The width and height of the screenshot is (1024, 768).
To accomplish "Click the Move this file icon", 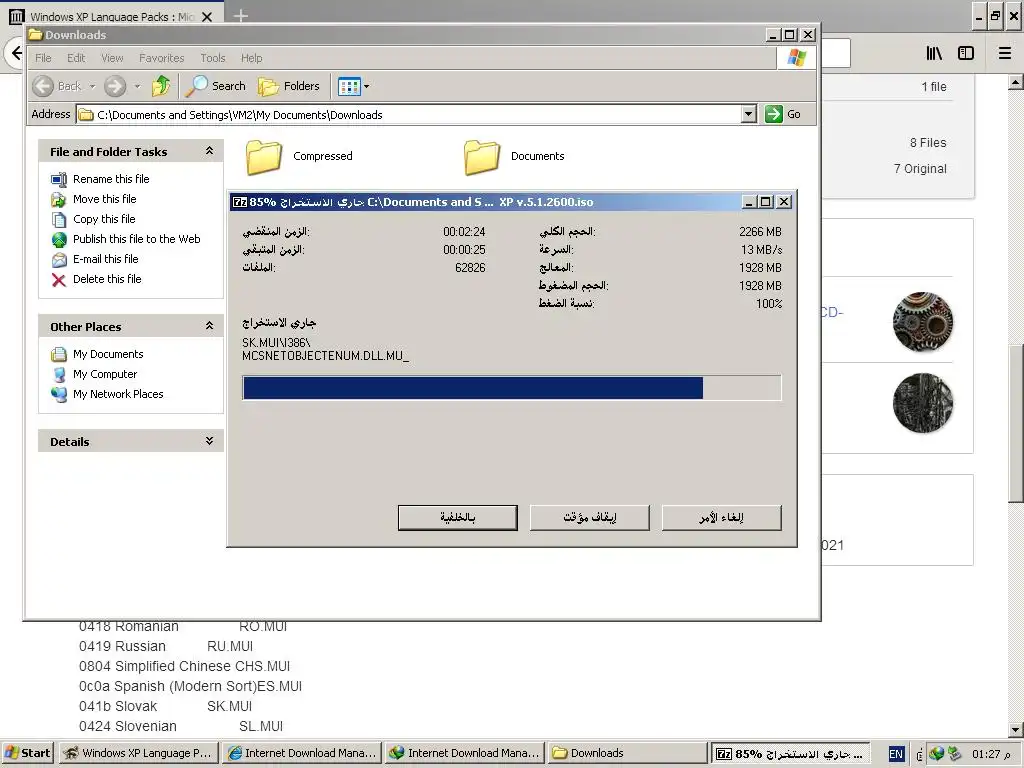I will point(59,199).
